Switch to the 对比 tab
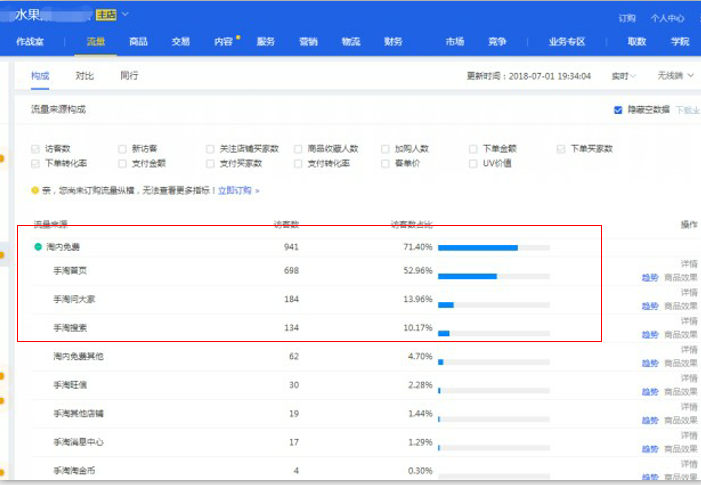The image size is (701, 485). 85,76
